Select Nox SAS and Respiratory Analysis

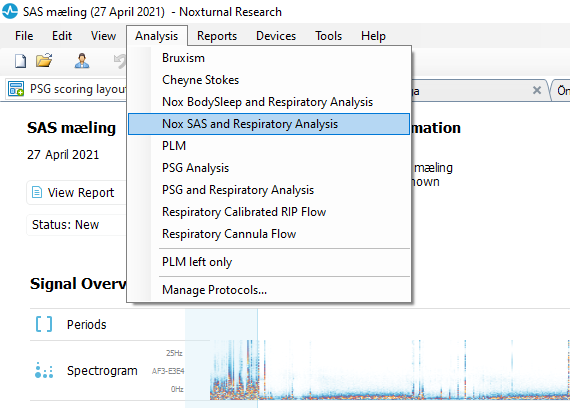click(x=269, y=124)
